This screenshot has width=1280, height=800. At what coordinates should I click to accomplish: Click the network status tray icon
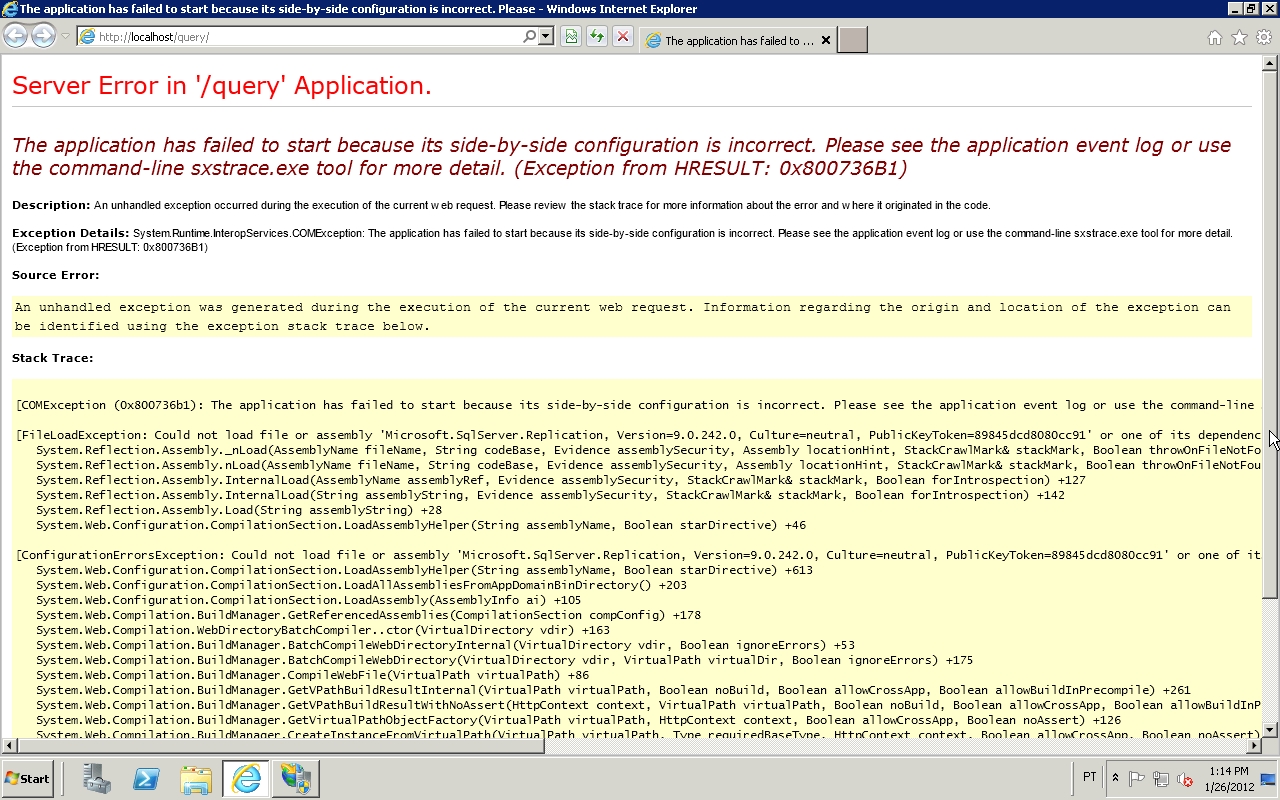pos(1161,778)
